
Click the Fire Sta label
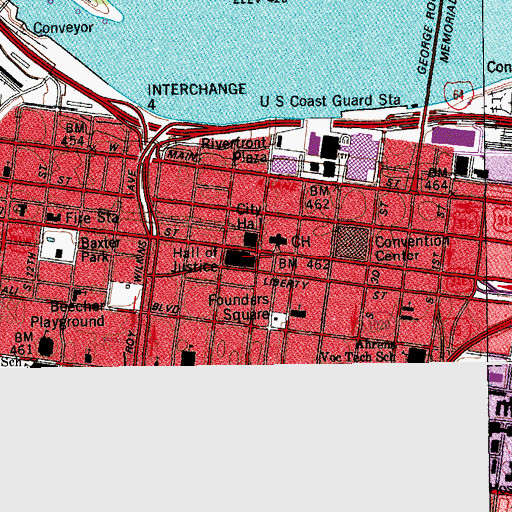pos(92,218)
